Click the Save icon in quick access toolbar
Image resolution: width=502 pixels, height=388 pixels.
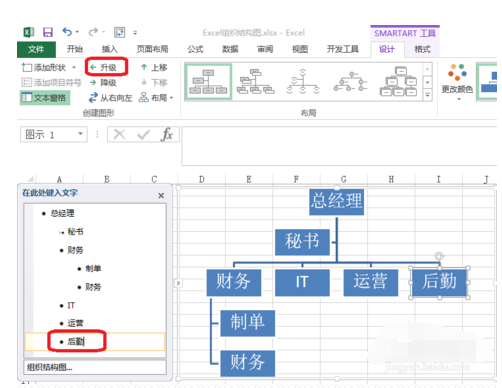(x=48, y=32)
